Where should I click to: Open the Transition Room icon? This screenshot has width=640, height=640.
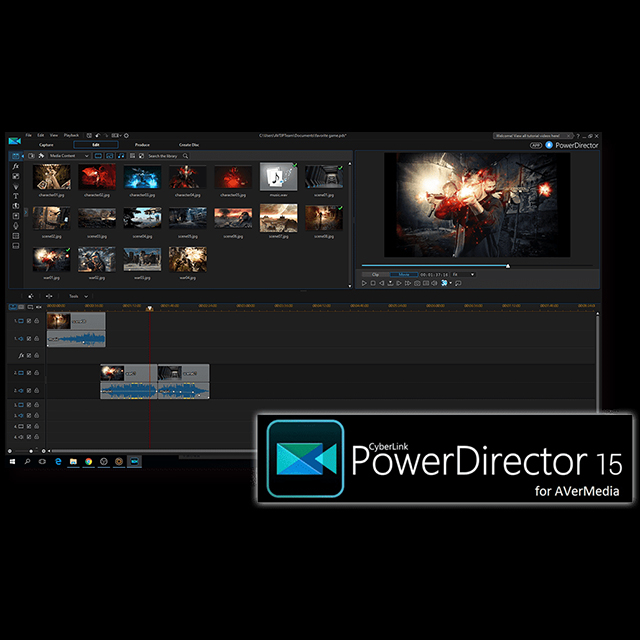pyautogui.click(x=16, y=206)
